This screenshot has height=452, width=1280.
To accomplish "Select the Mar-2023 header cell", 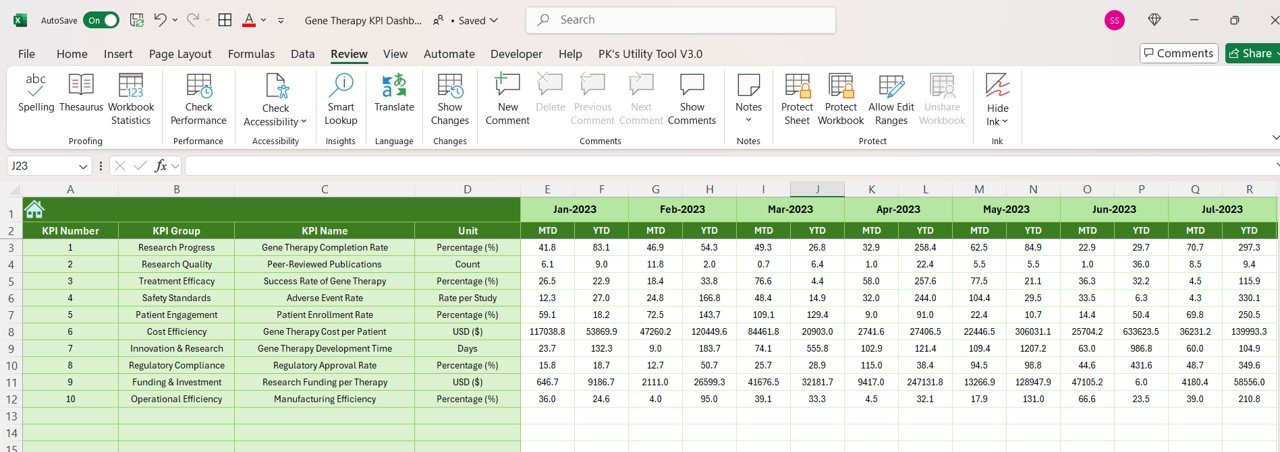I will (790, 209).
